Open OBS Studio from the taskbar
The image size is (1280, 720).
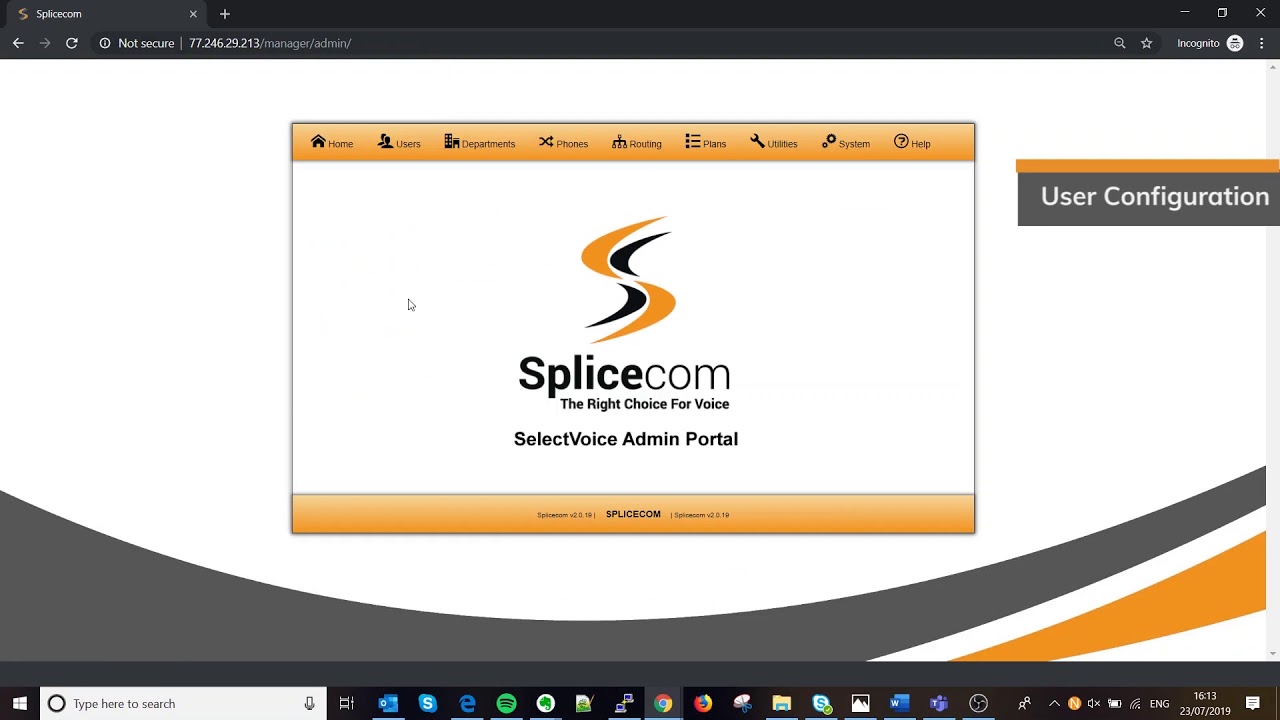click(x=978, y=703)
